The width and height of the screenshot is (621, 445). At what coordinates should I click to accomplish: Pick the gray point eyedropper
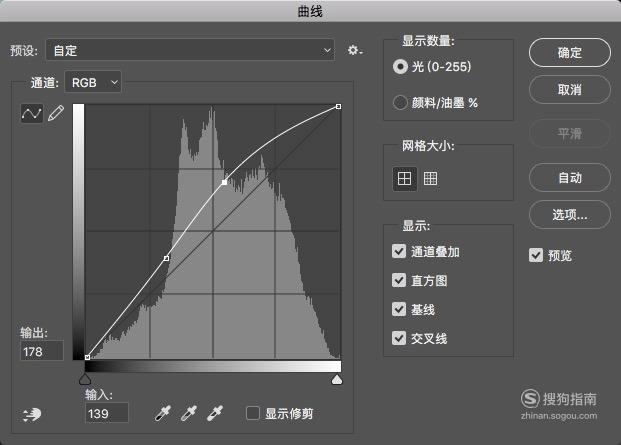pyautogui.click(x=189, y=413)
